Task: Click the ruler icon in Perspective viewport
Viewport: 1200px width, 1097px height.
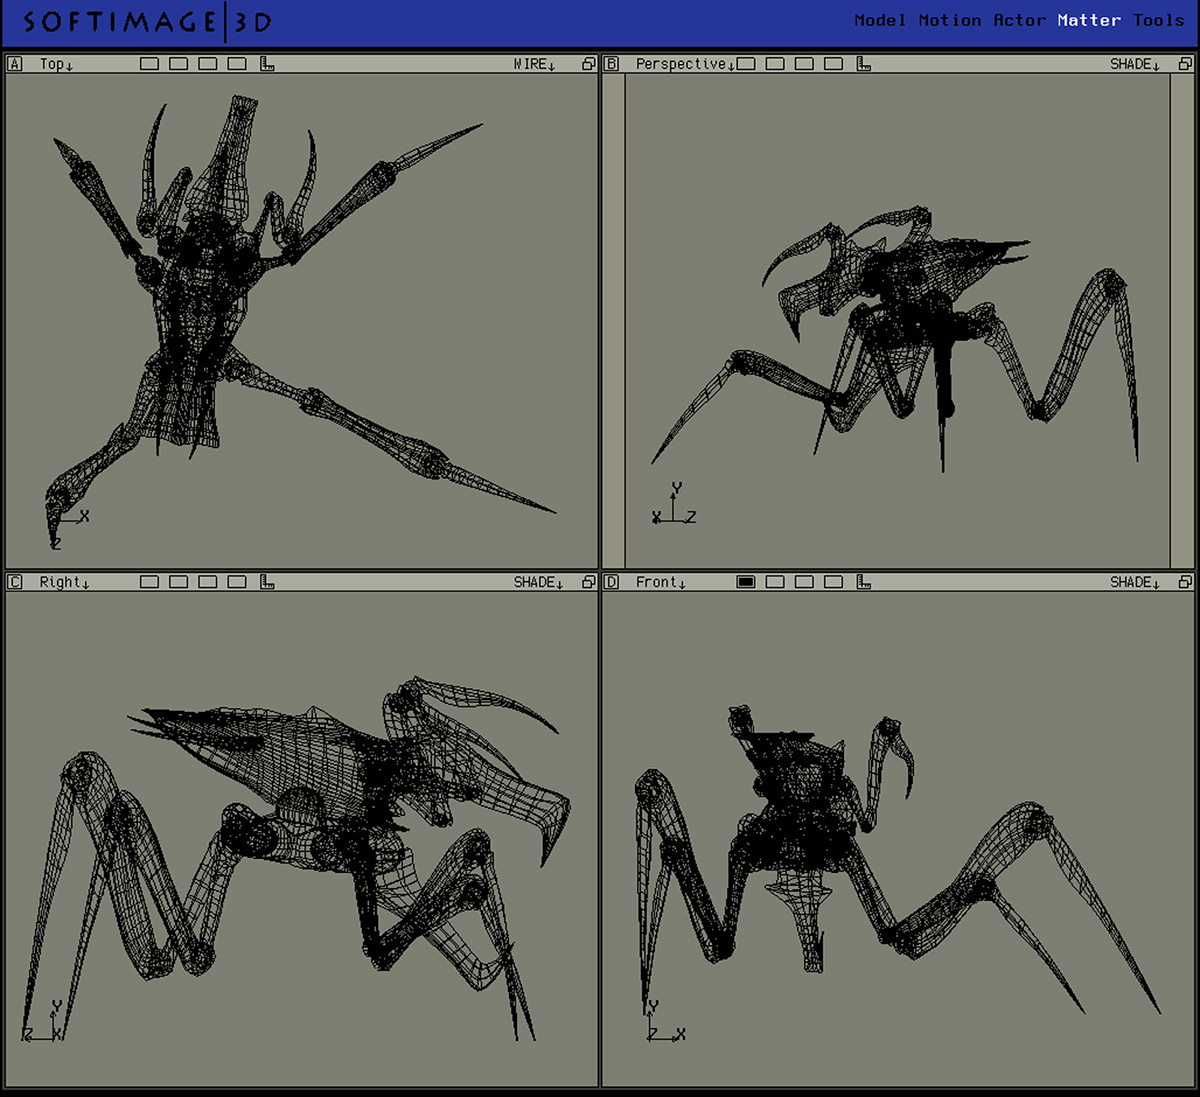Action: (864, 64)
